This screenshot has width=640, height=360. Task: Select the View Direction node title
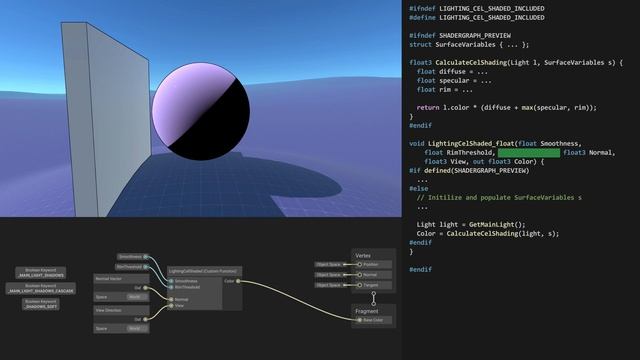tap(109, 310)
